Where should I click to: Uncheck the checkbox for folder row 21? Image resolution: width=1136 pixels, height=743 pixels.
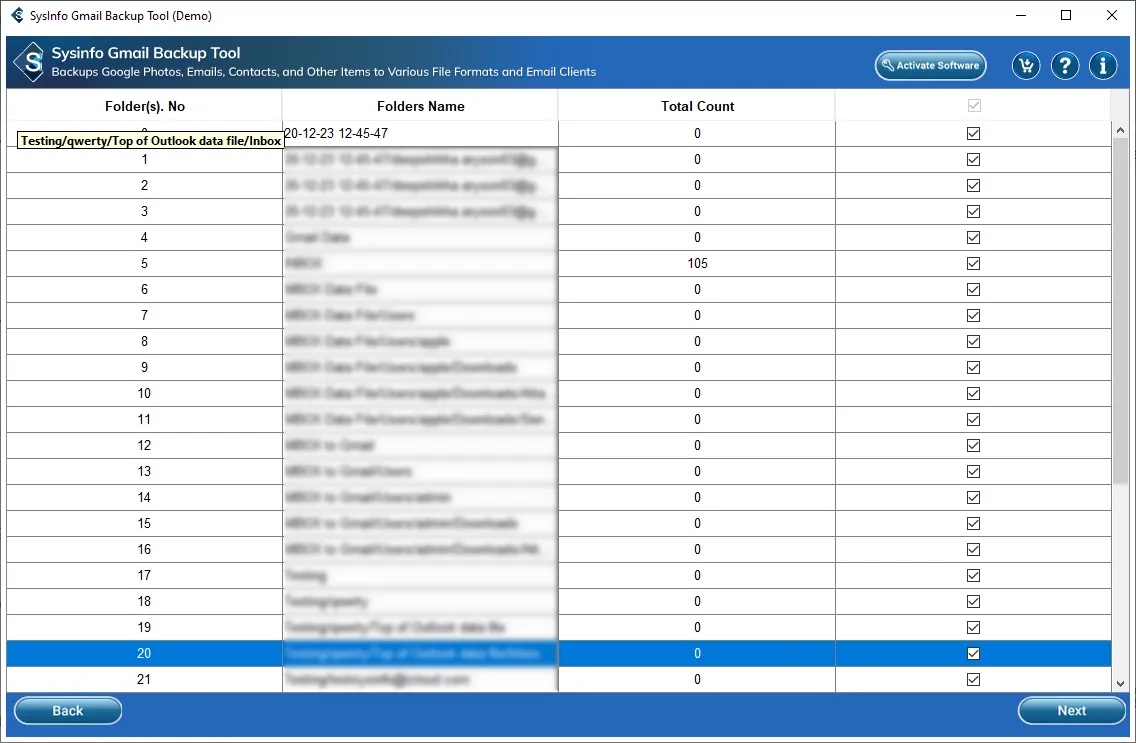pos(973,679)
